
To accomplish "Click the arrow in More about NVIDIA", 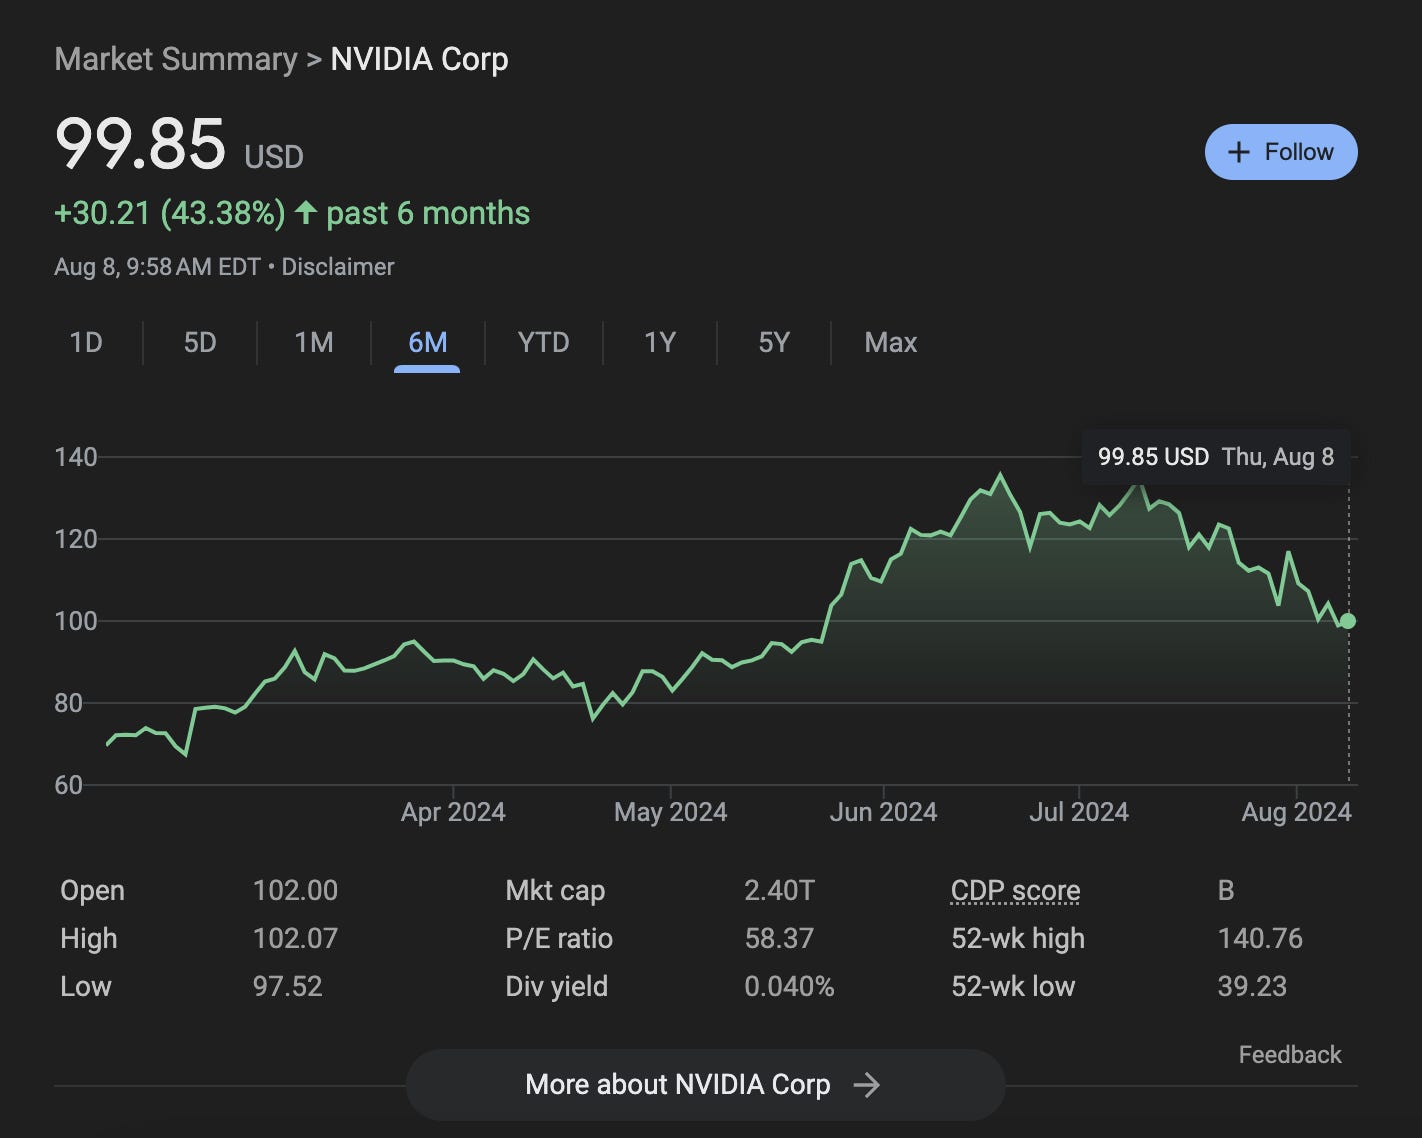I will click(866, 1085).
